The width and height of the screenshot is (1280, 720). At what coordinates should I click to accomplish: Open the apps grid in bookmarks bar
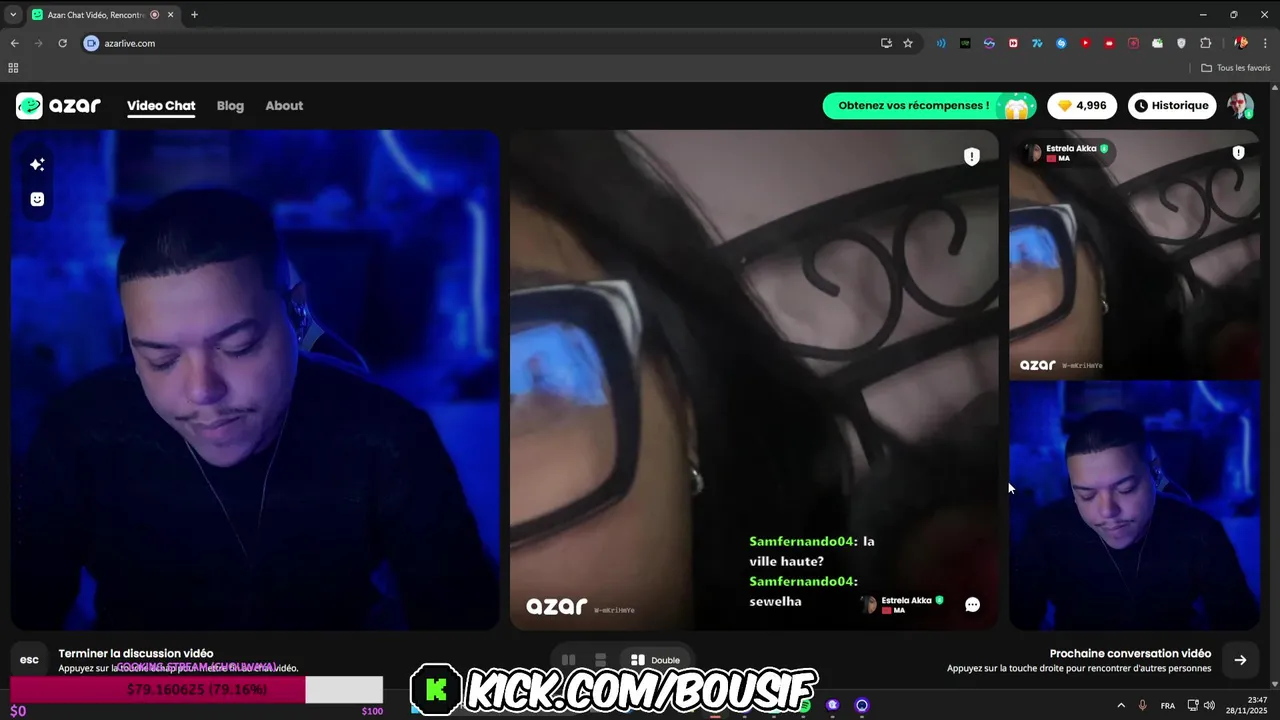13,68
